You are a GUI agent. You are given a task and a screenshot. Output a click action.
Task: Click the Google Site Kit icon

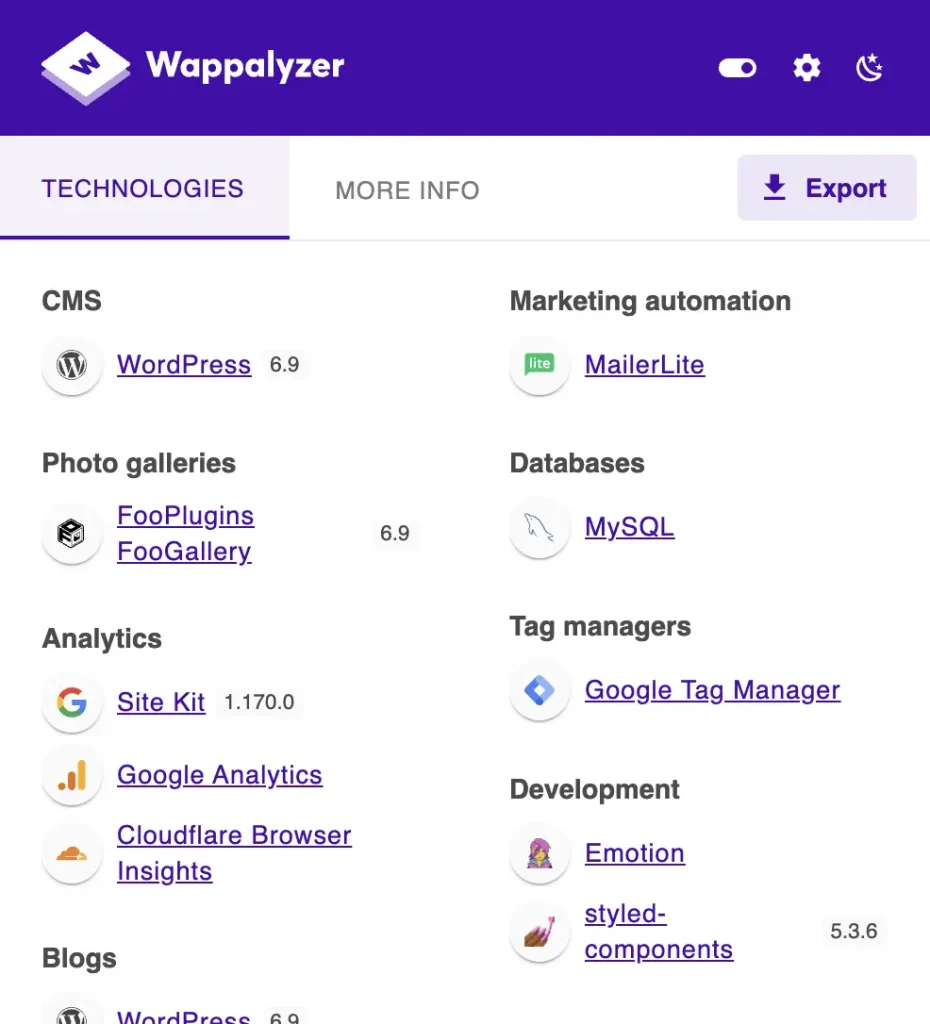click(x=72, y=703)
